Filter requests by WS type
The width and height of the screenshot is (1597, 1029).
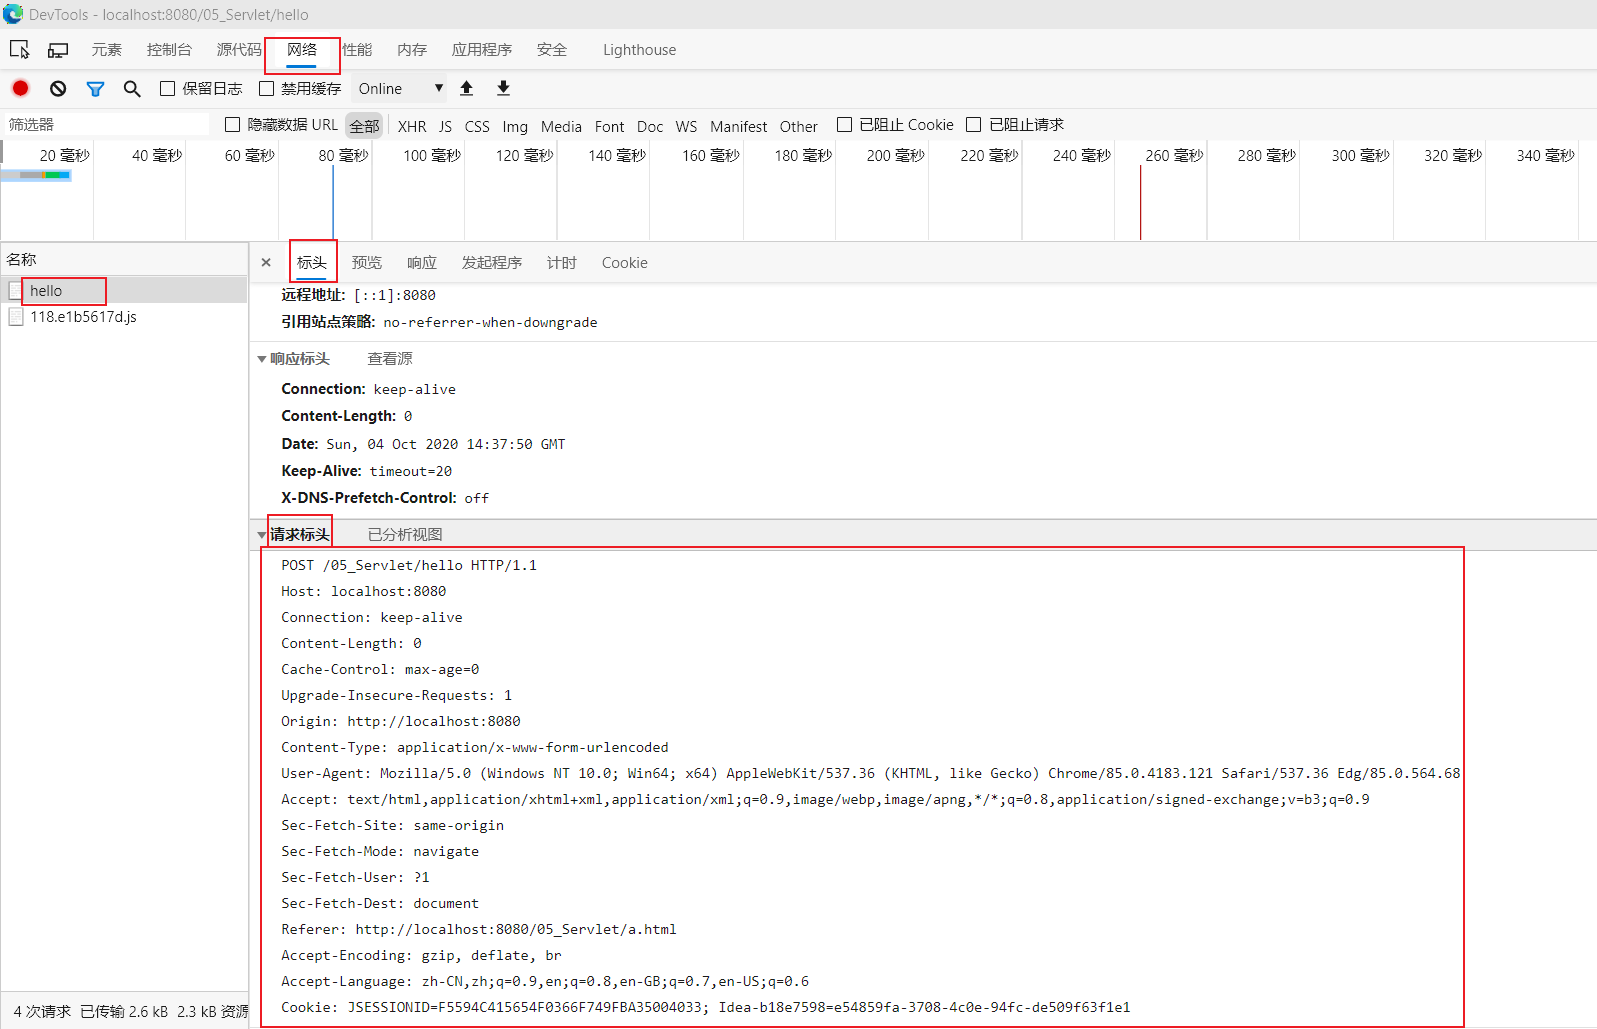click(x=686, y=126)
